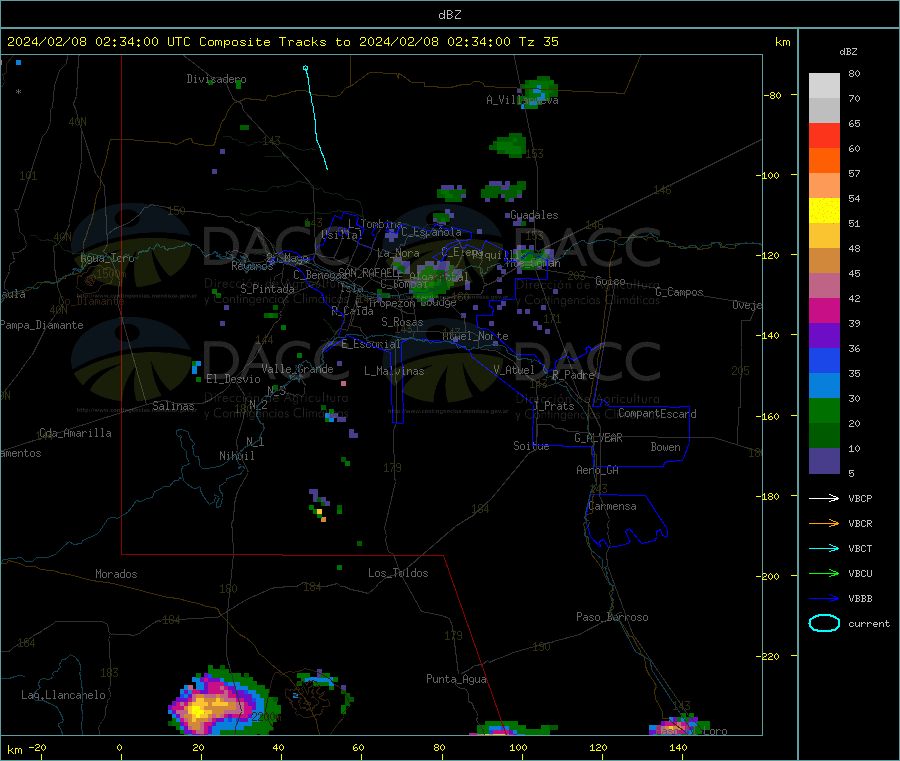Image resolution: width=900 pixels, height=761 pixels.
Task: Select the light orange 57–54 dBZ swatch
Action: pyautogui.click(x=824, y=185)
